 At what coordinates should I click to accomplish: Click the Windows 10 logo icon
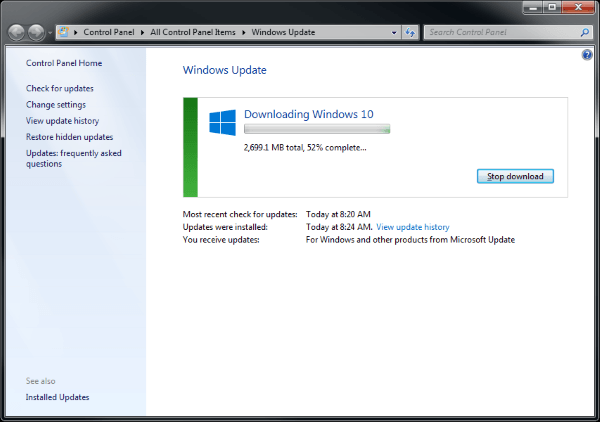pos(222,122)
